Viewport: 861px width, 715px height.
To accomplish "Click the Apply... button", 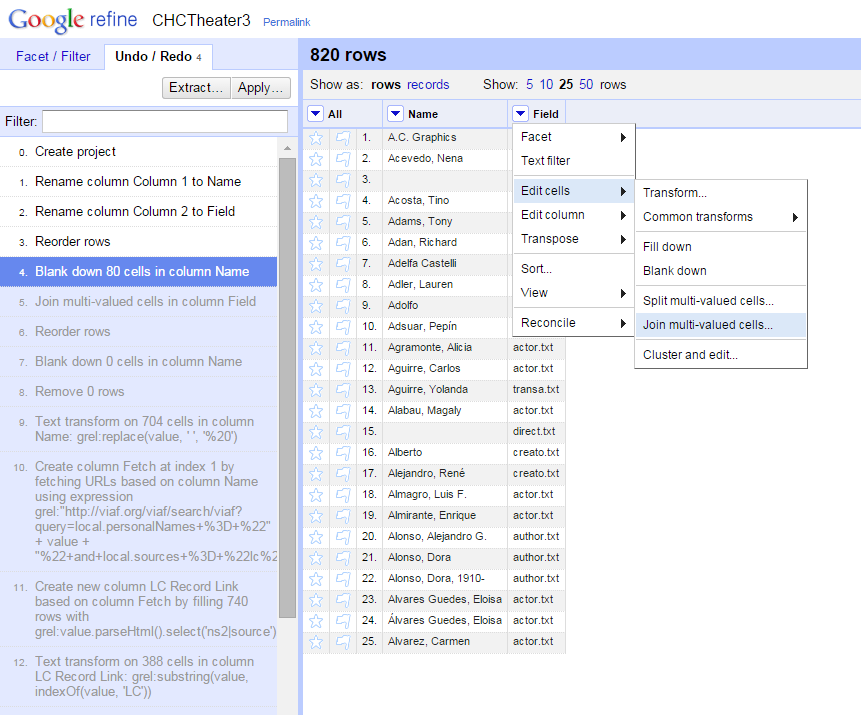I will point(260,88).
